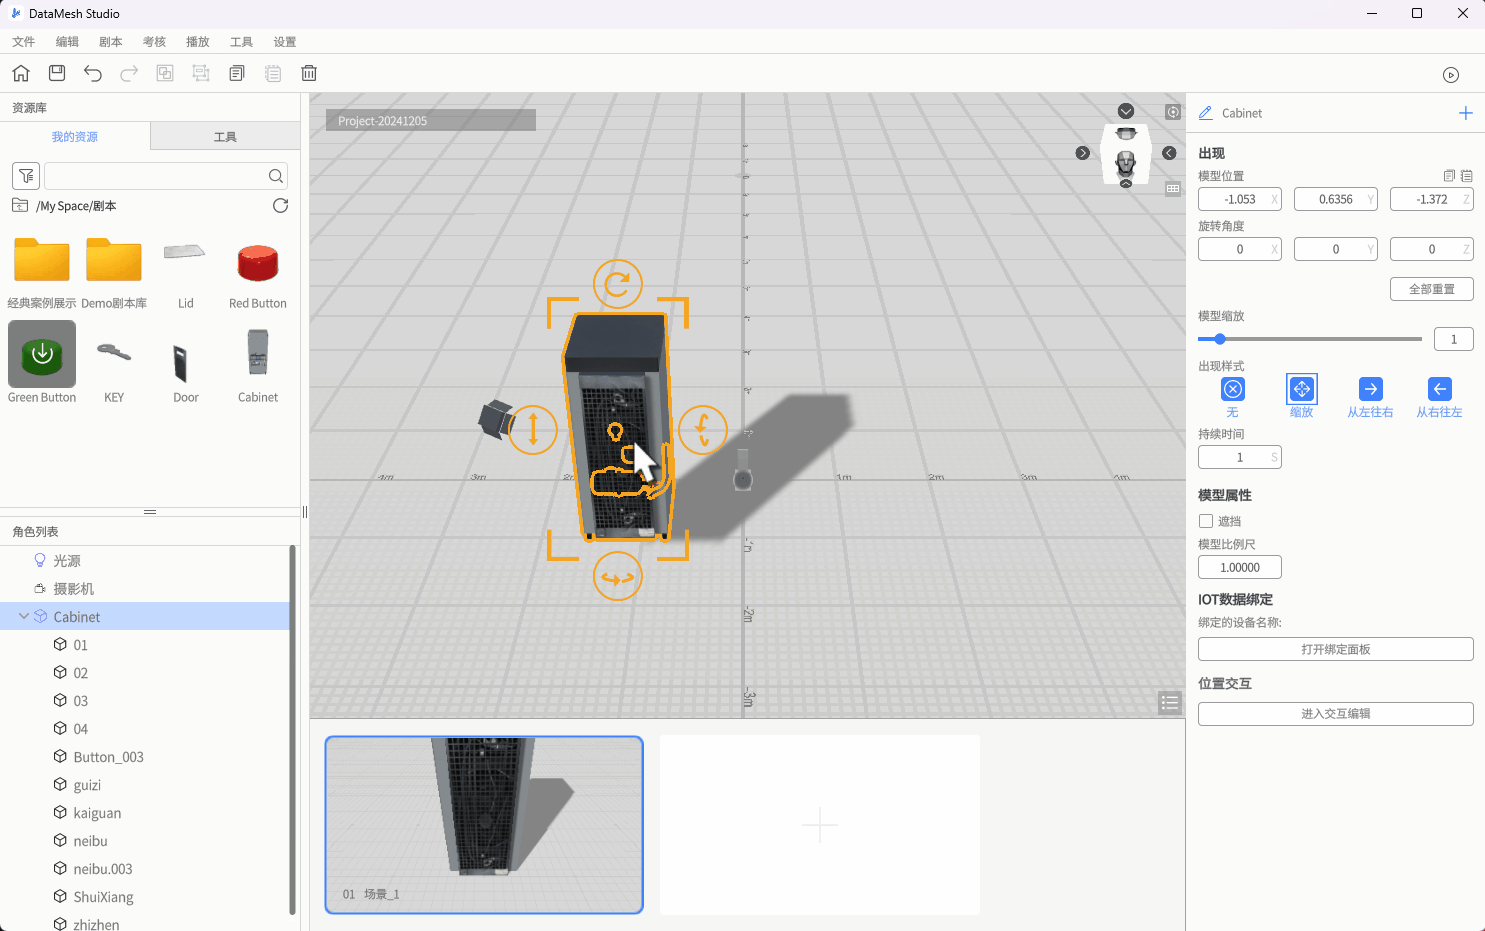1485x931 pixels.
Task: Open the 经典案例展示 folder
Action: coord(42,274)
